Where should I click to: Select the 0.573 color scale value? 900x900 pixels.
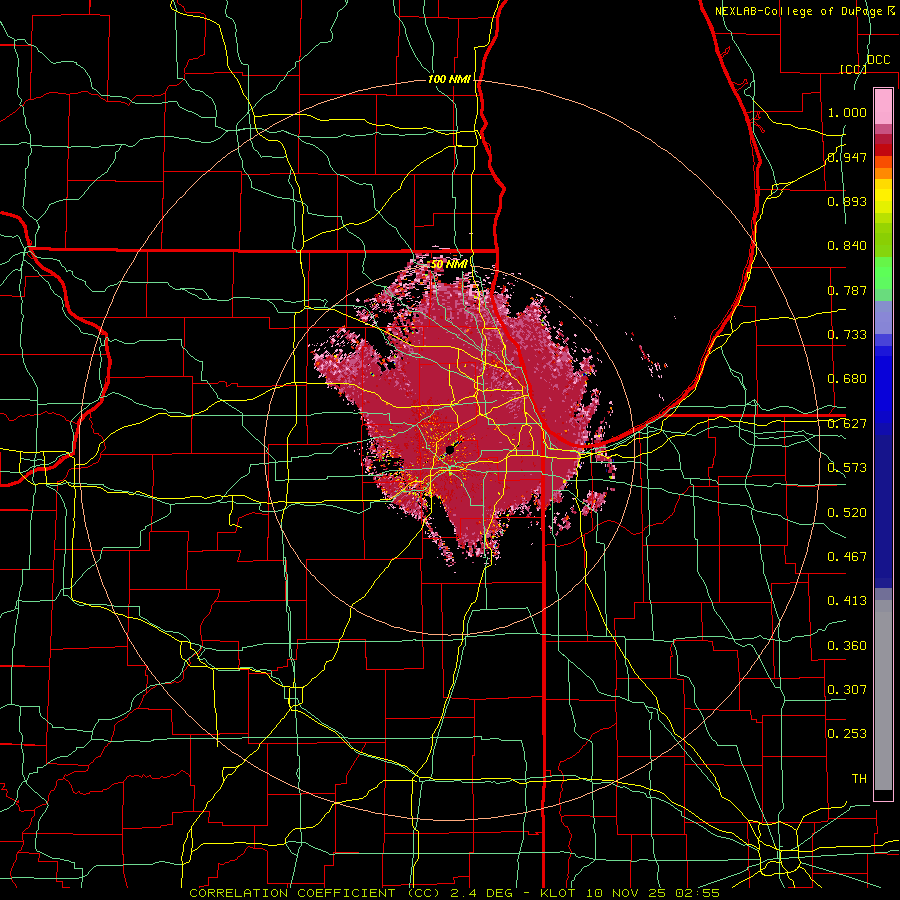(847, 468)
